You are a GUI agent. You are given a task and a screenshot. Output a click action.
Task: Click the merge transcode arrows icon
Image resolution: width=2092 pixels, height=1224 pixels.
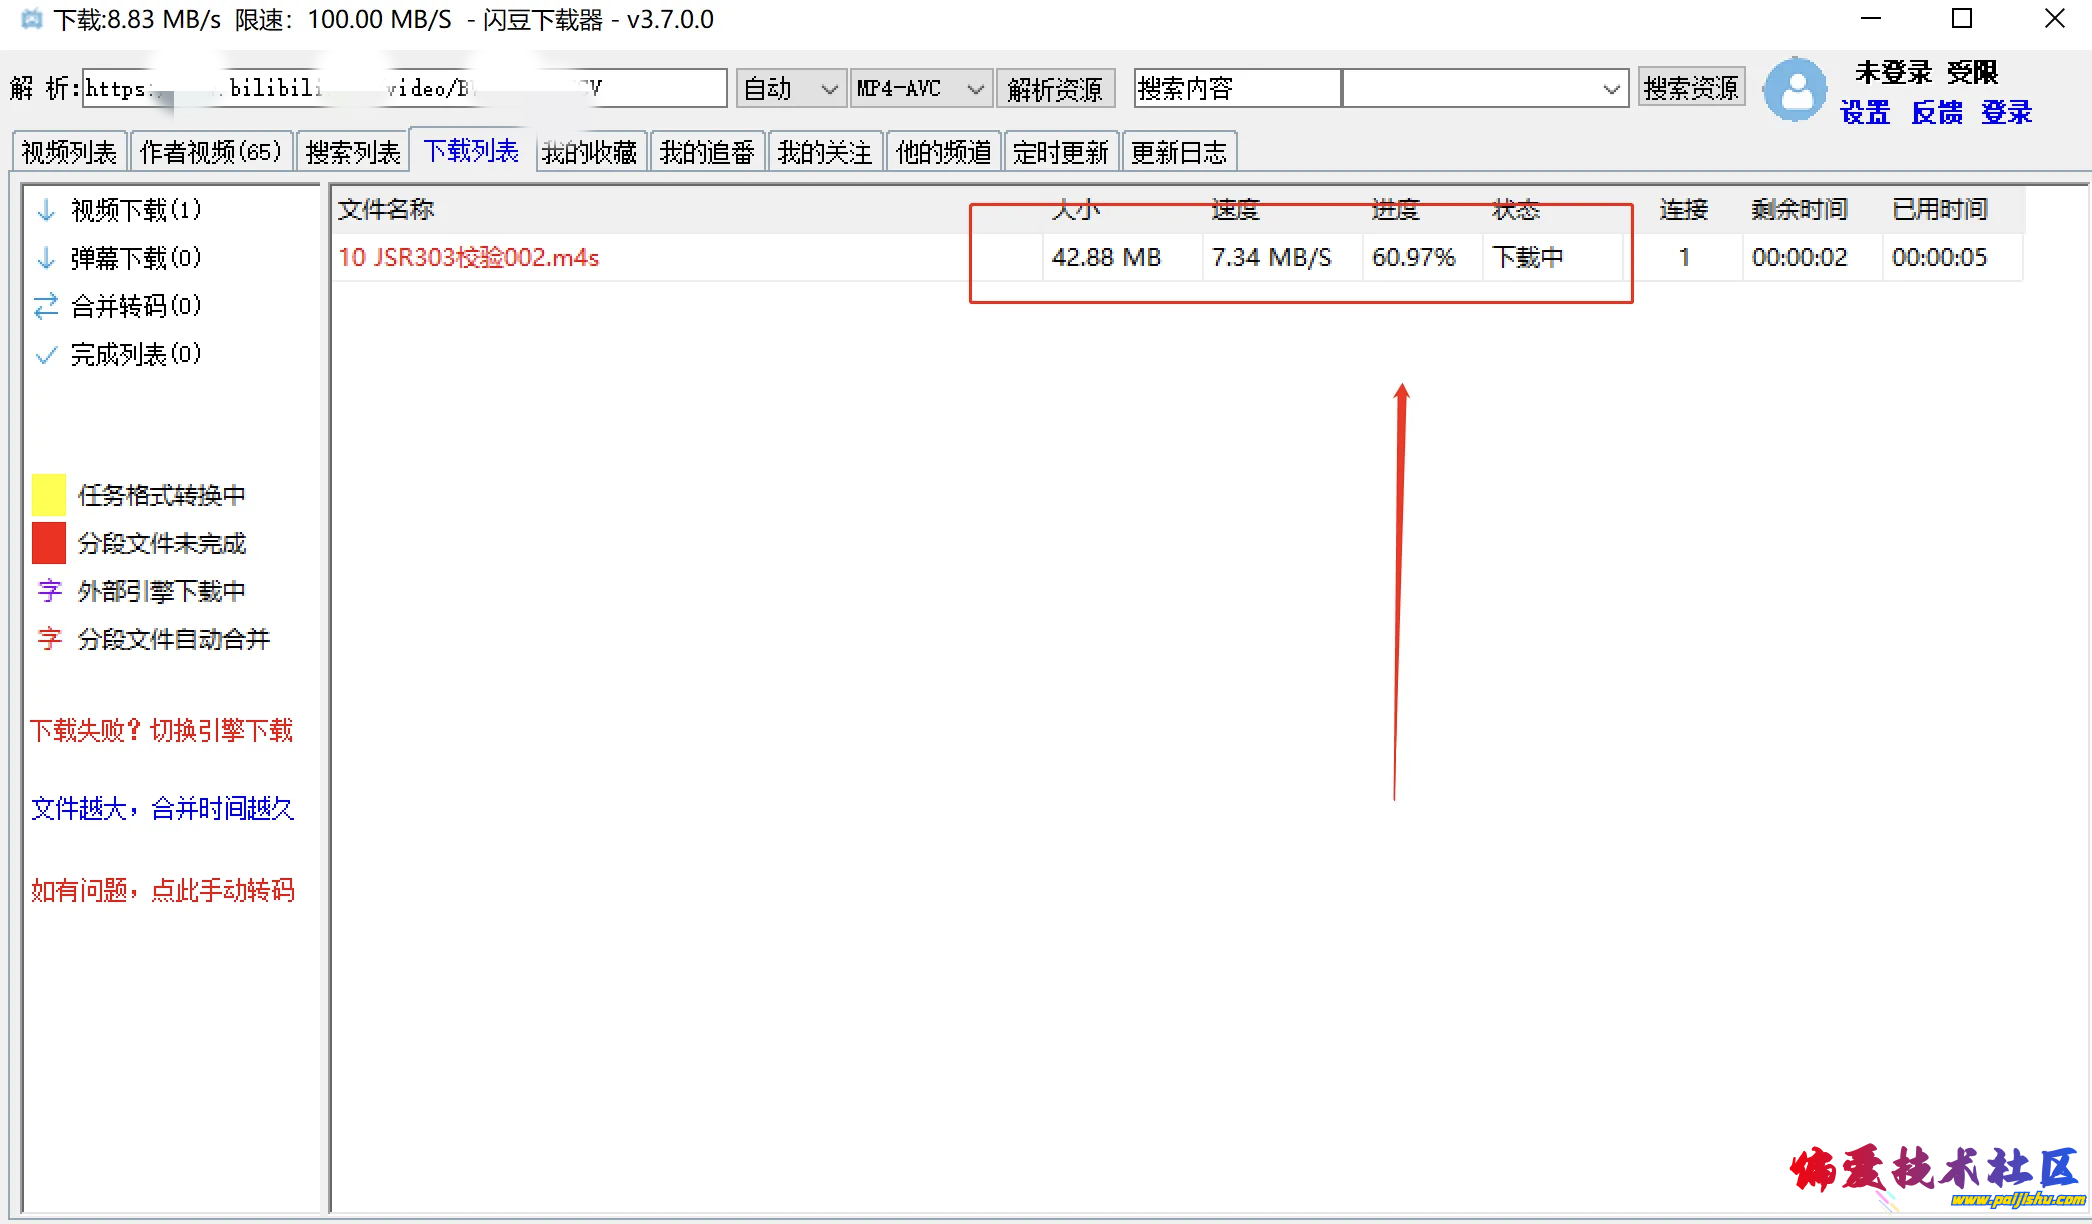[46, 306]
